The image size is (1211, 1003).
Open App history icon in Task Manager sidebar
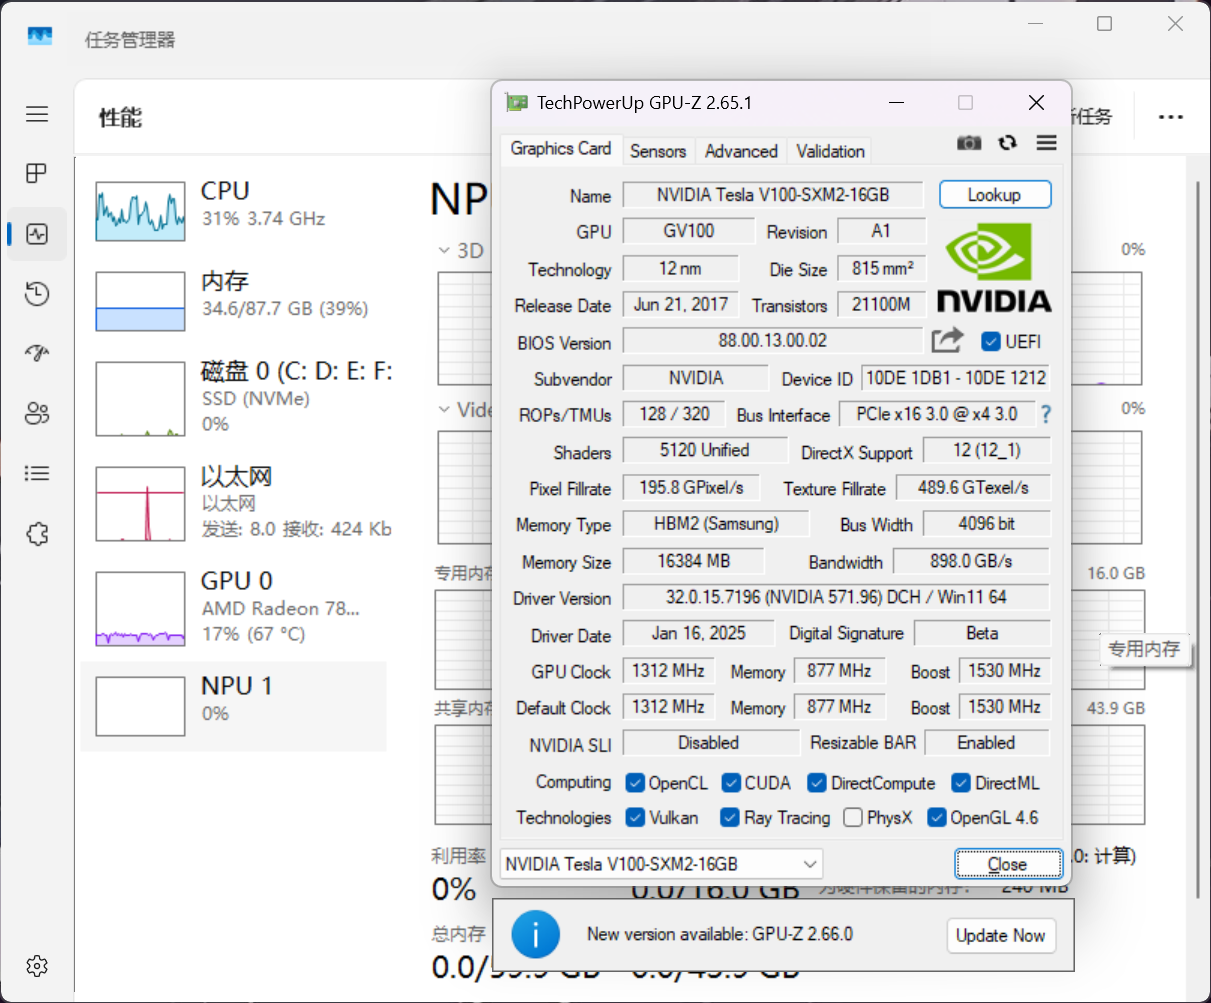point(37,294)
